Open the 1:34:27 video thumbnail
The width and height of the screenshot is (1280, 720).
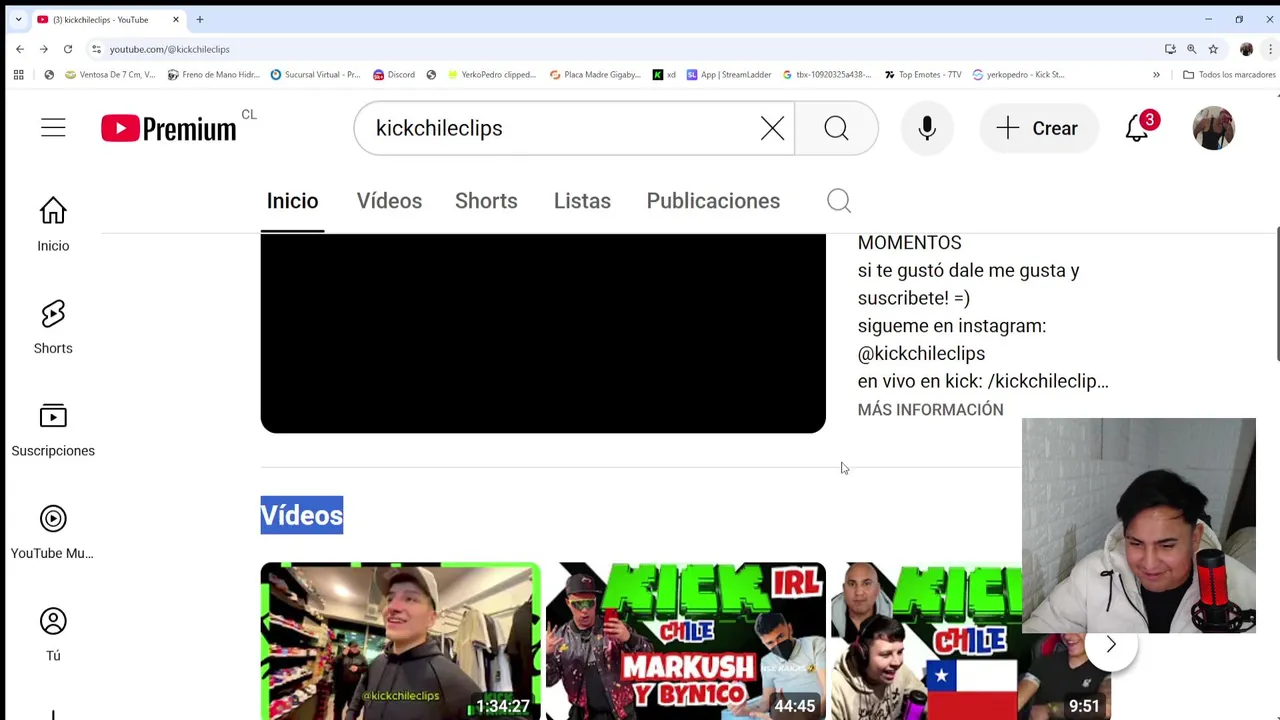(400, 641)
